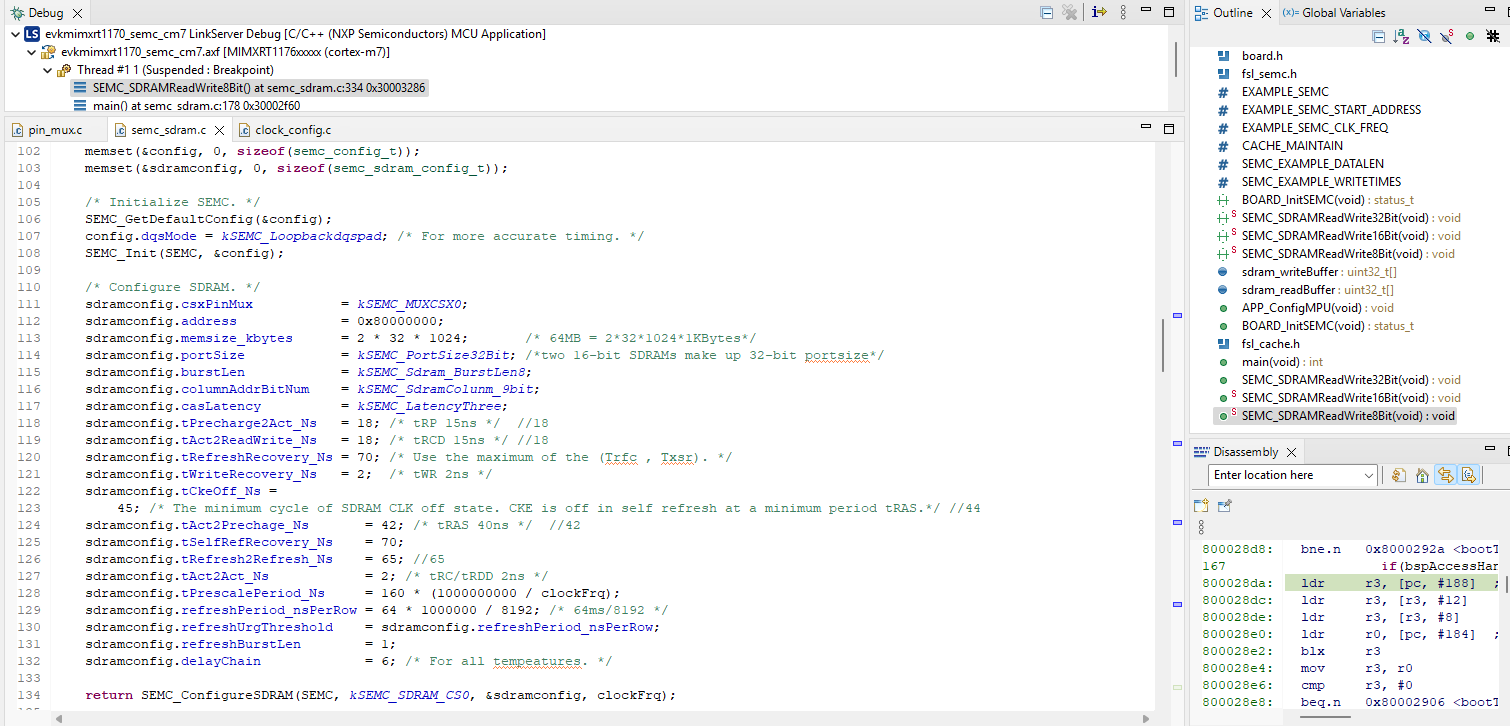This screenshot has width=1510, height=726.
Task: Click the SEMC_Init(SEMC, &config) line in the editor
Action: (x=185, y=253)
